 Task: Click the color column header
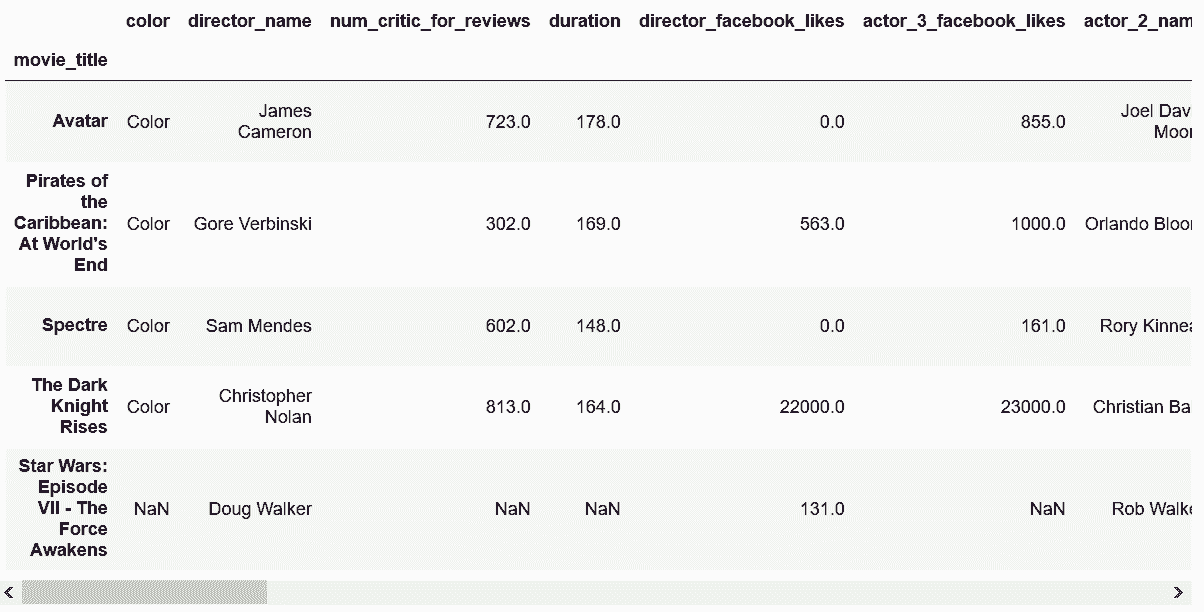pyautogui.click(x=148, y=21)
